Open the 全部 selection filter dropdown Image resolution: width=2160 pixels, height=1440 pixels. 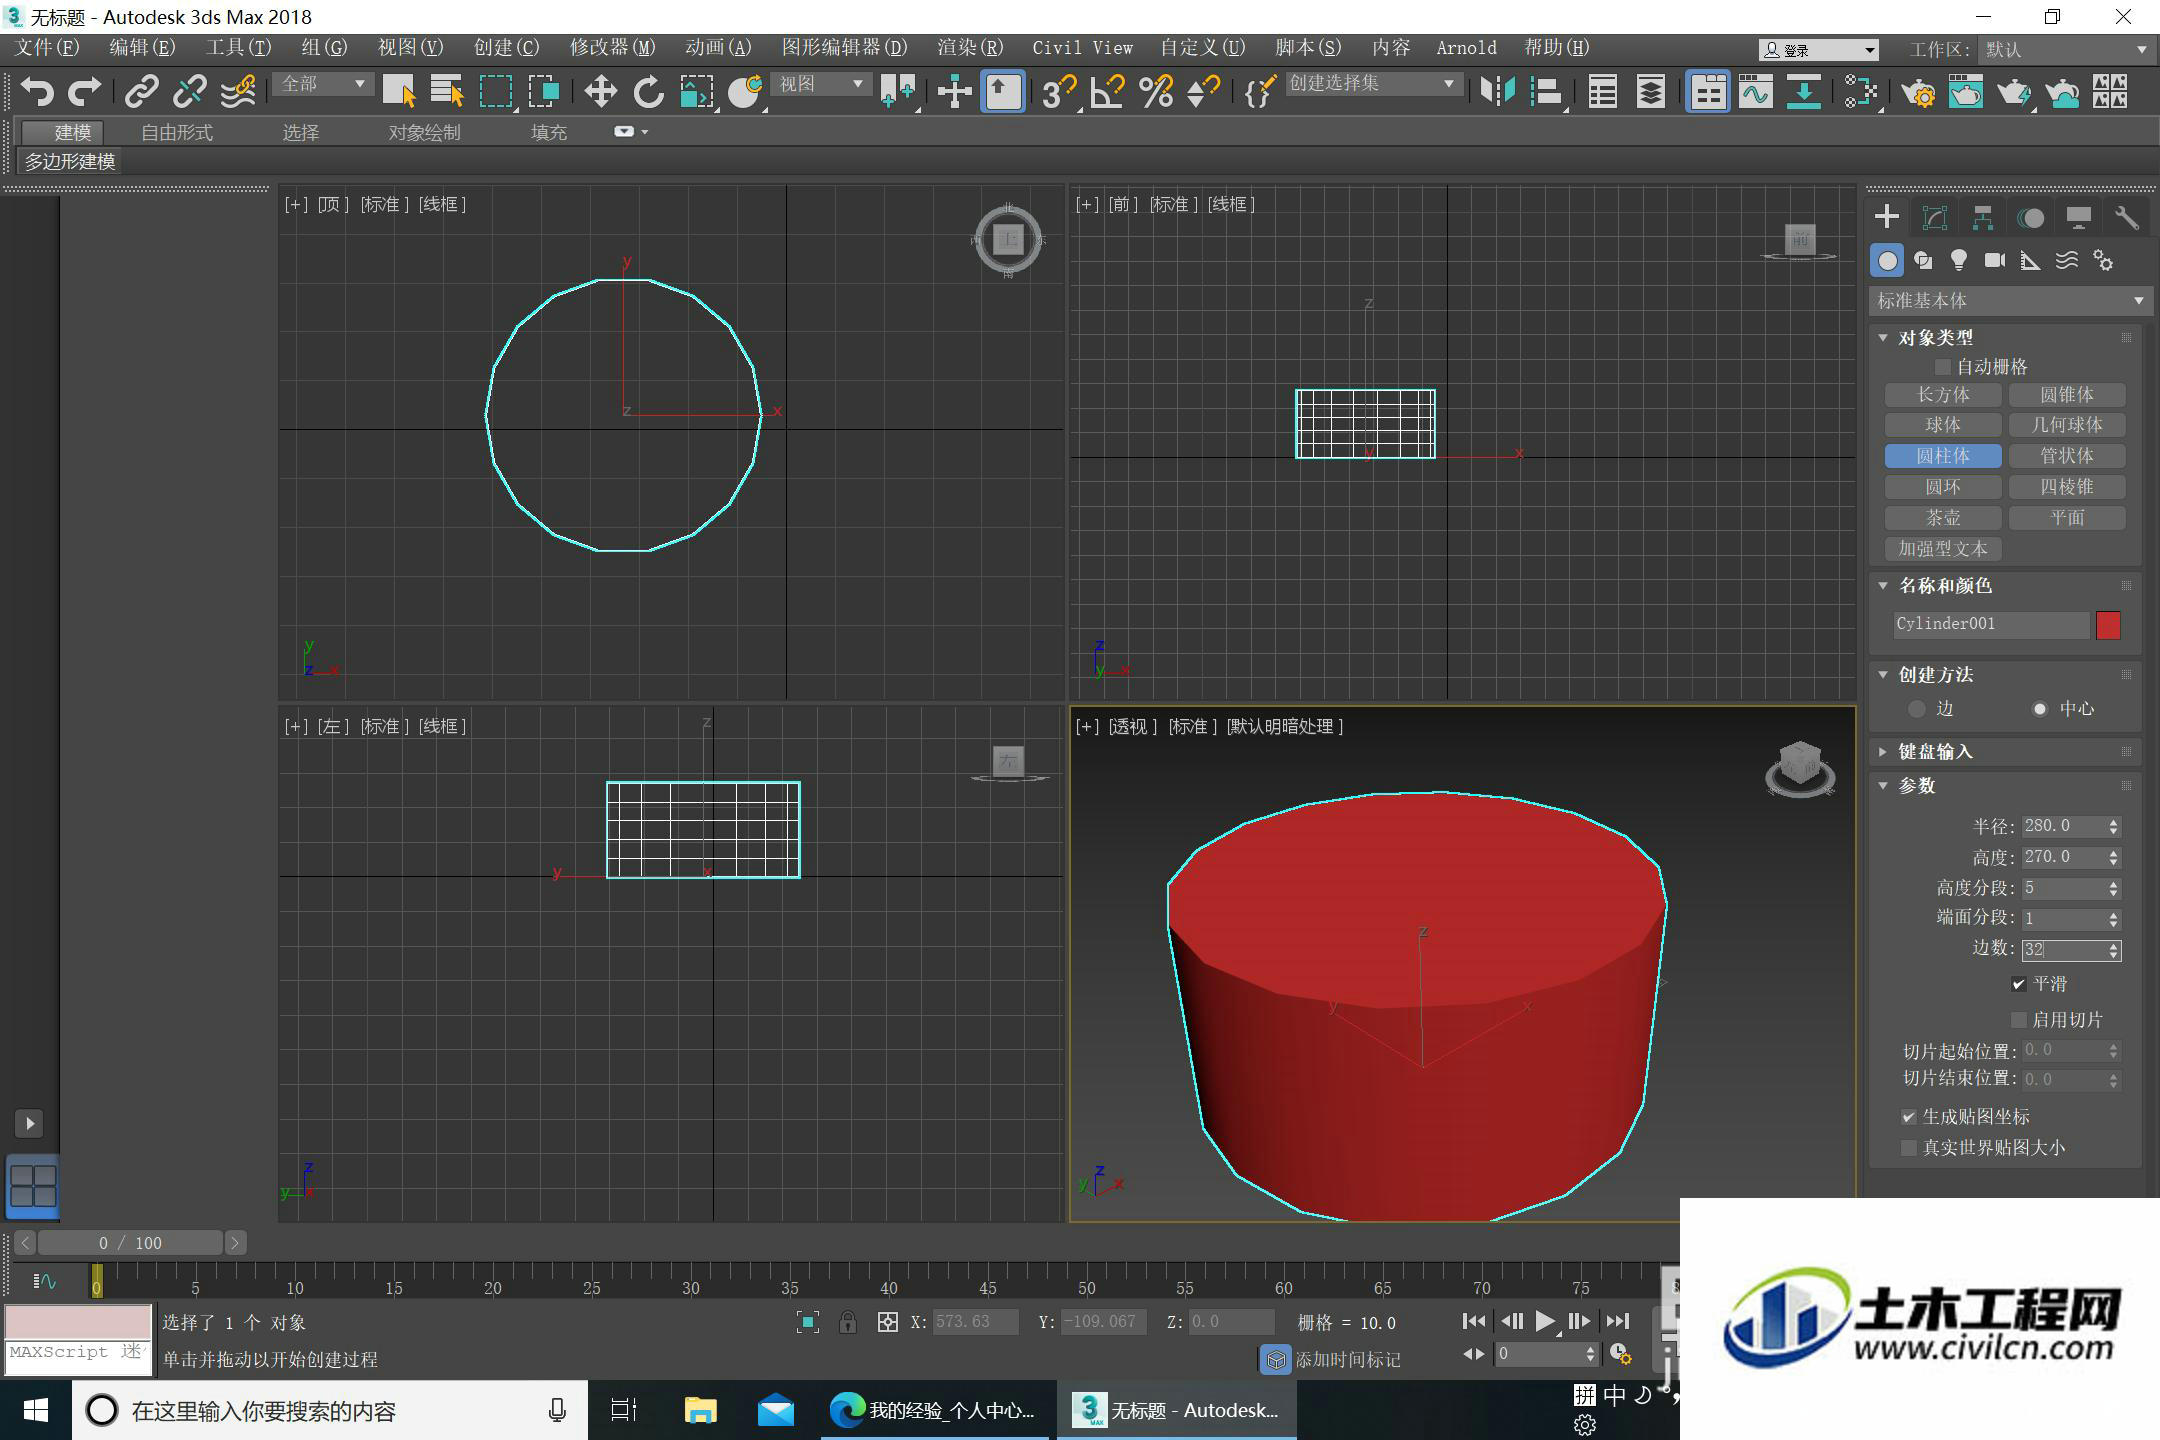coord(322,84)
